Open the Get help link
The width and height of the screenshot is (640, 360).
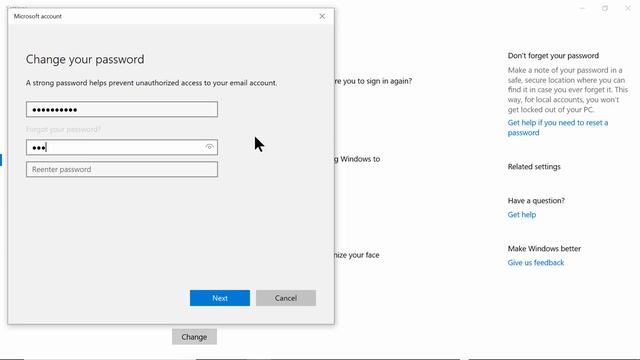click(x=522, y=215)
